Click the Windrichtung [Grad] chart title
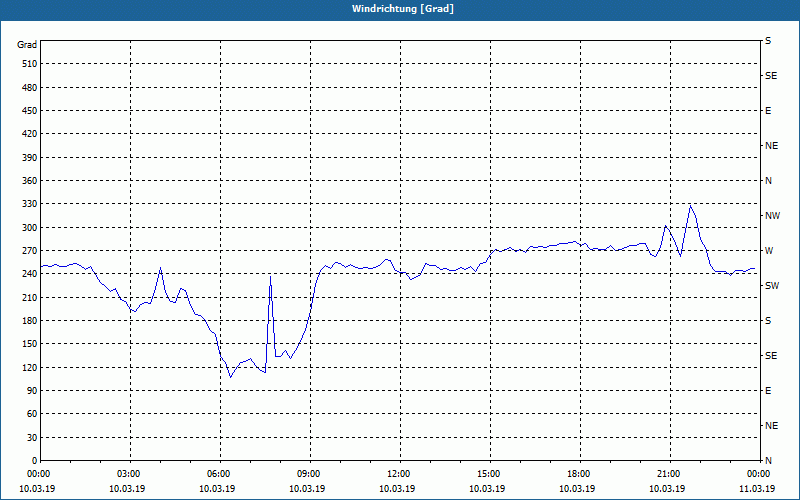 [x=403, y=9]
